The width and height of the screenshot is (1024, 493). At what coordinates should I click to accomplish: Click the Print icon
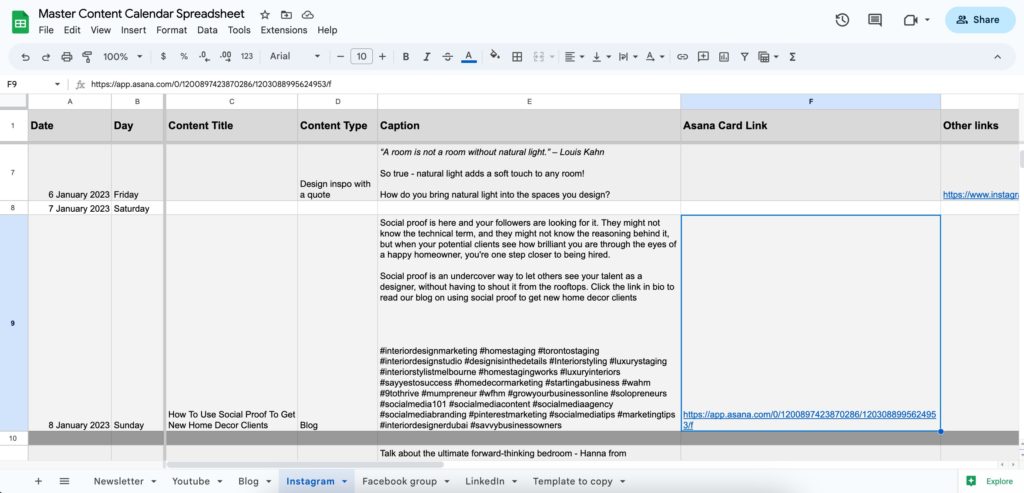67,57
